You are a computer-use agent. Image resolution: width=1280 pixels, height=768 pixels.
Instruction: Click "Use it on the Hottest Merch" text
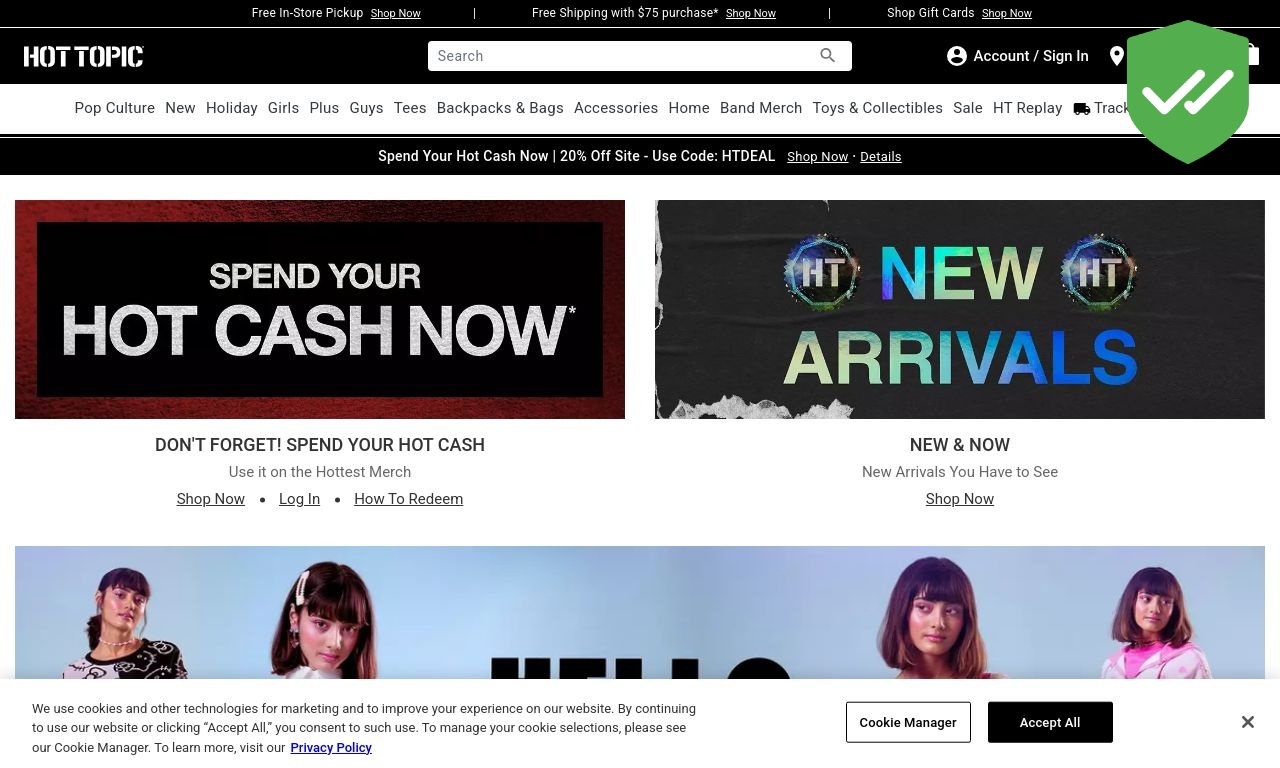point(320,472)
